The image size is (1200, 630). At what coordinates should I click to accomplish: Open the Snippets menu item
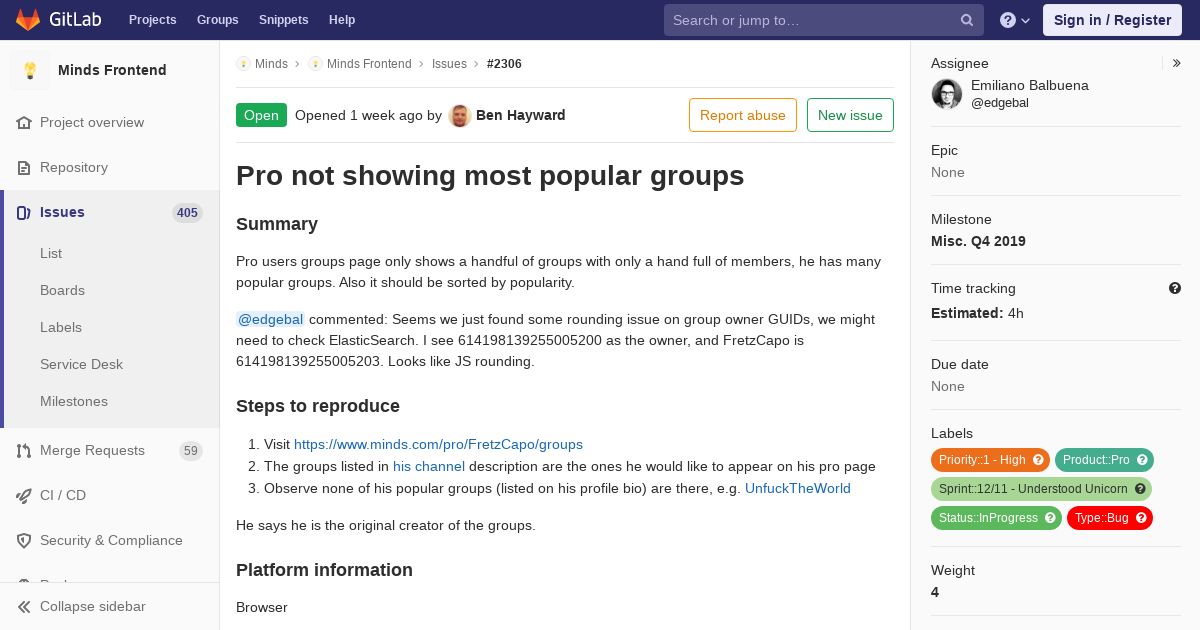click(x=284, y=20)
